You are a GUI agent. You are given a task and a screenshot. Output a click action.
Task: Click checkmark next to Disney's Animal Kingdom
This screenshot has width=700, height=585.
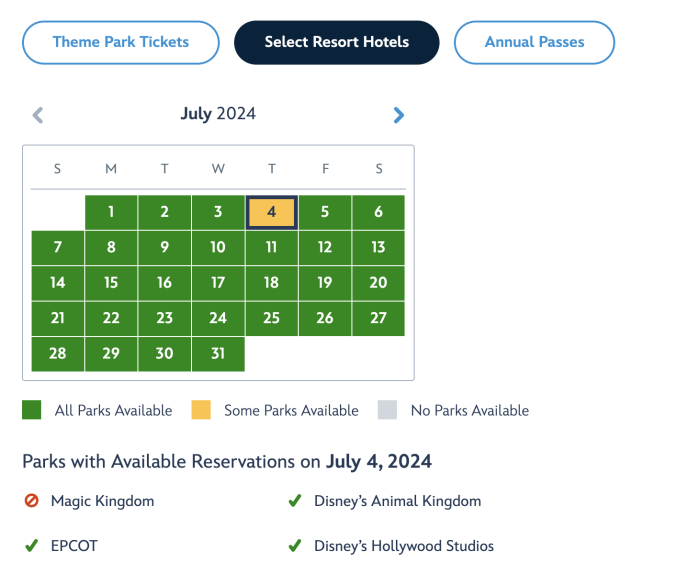coord(295,501)
